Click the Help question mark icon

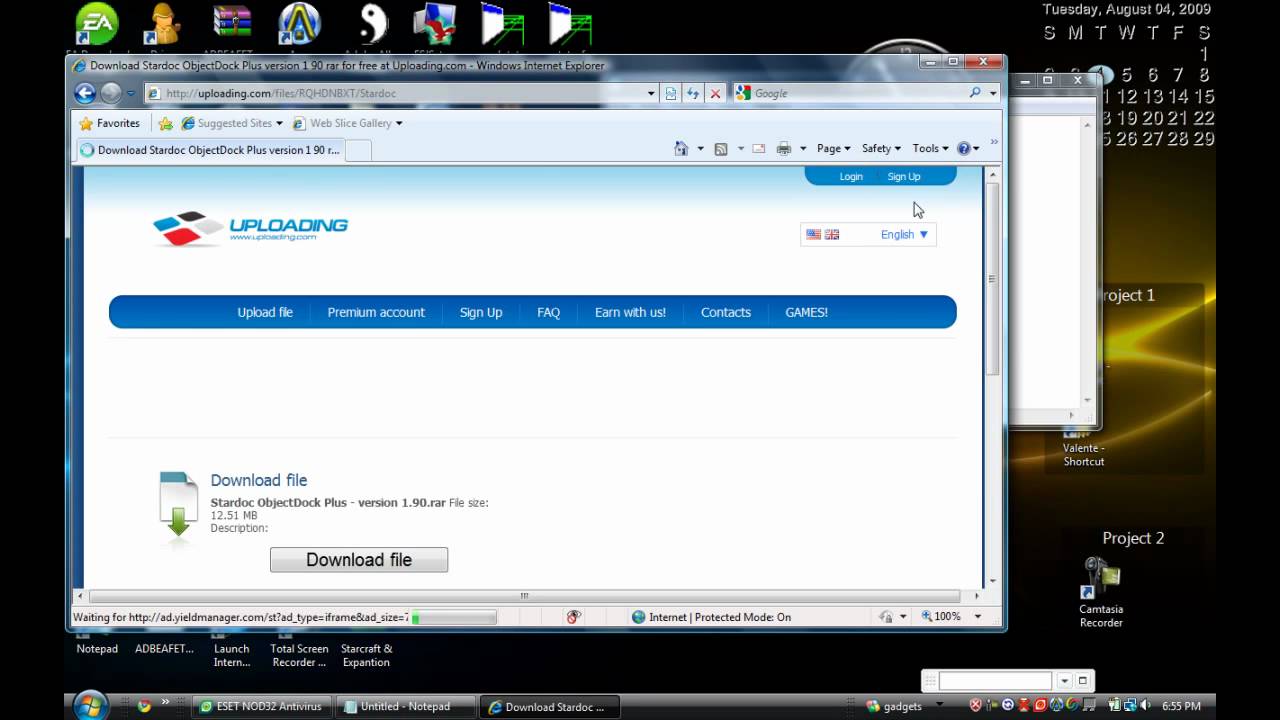click(965, 148)
